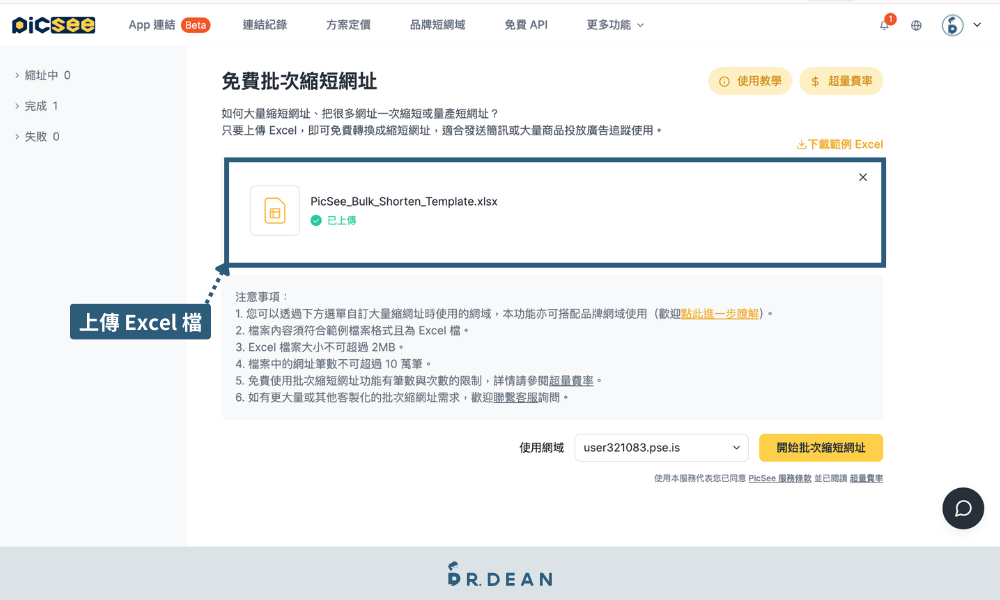Open the PicSee 服務條款 link
Screen dimensions: 1000x600
(x=779, y=478)
